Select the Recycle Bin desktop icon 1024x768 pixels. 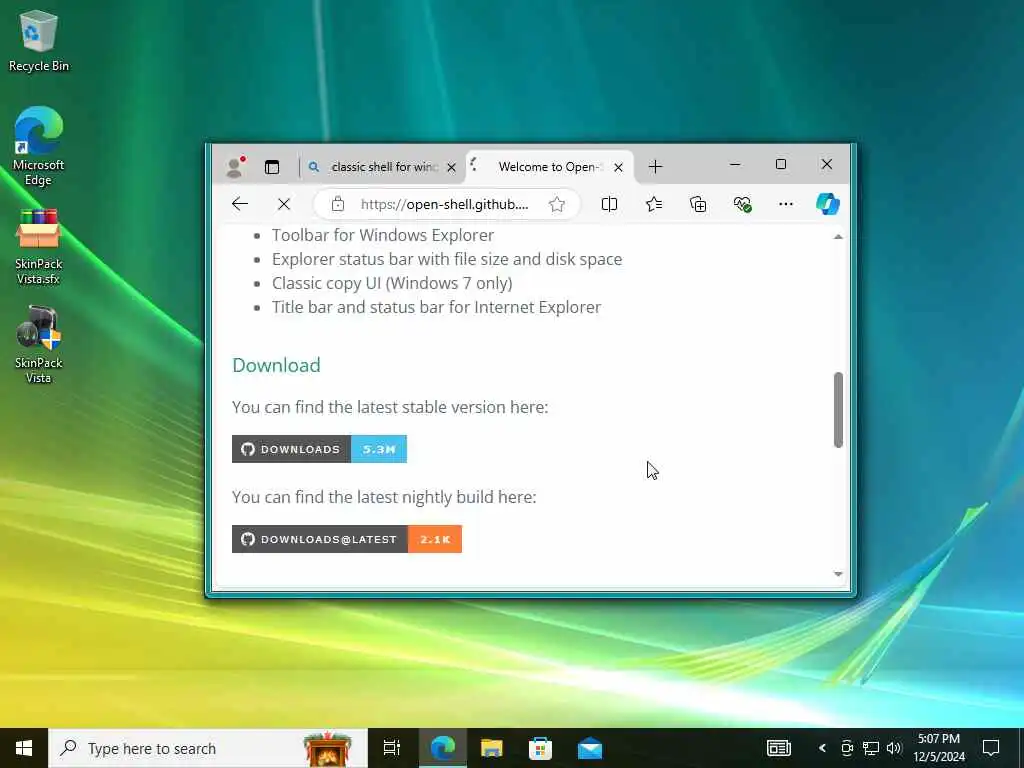pyautogui.click(x=39, y=41)
